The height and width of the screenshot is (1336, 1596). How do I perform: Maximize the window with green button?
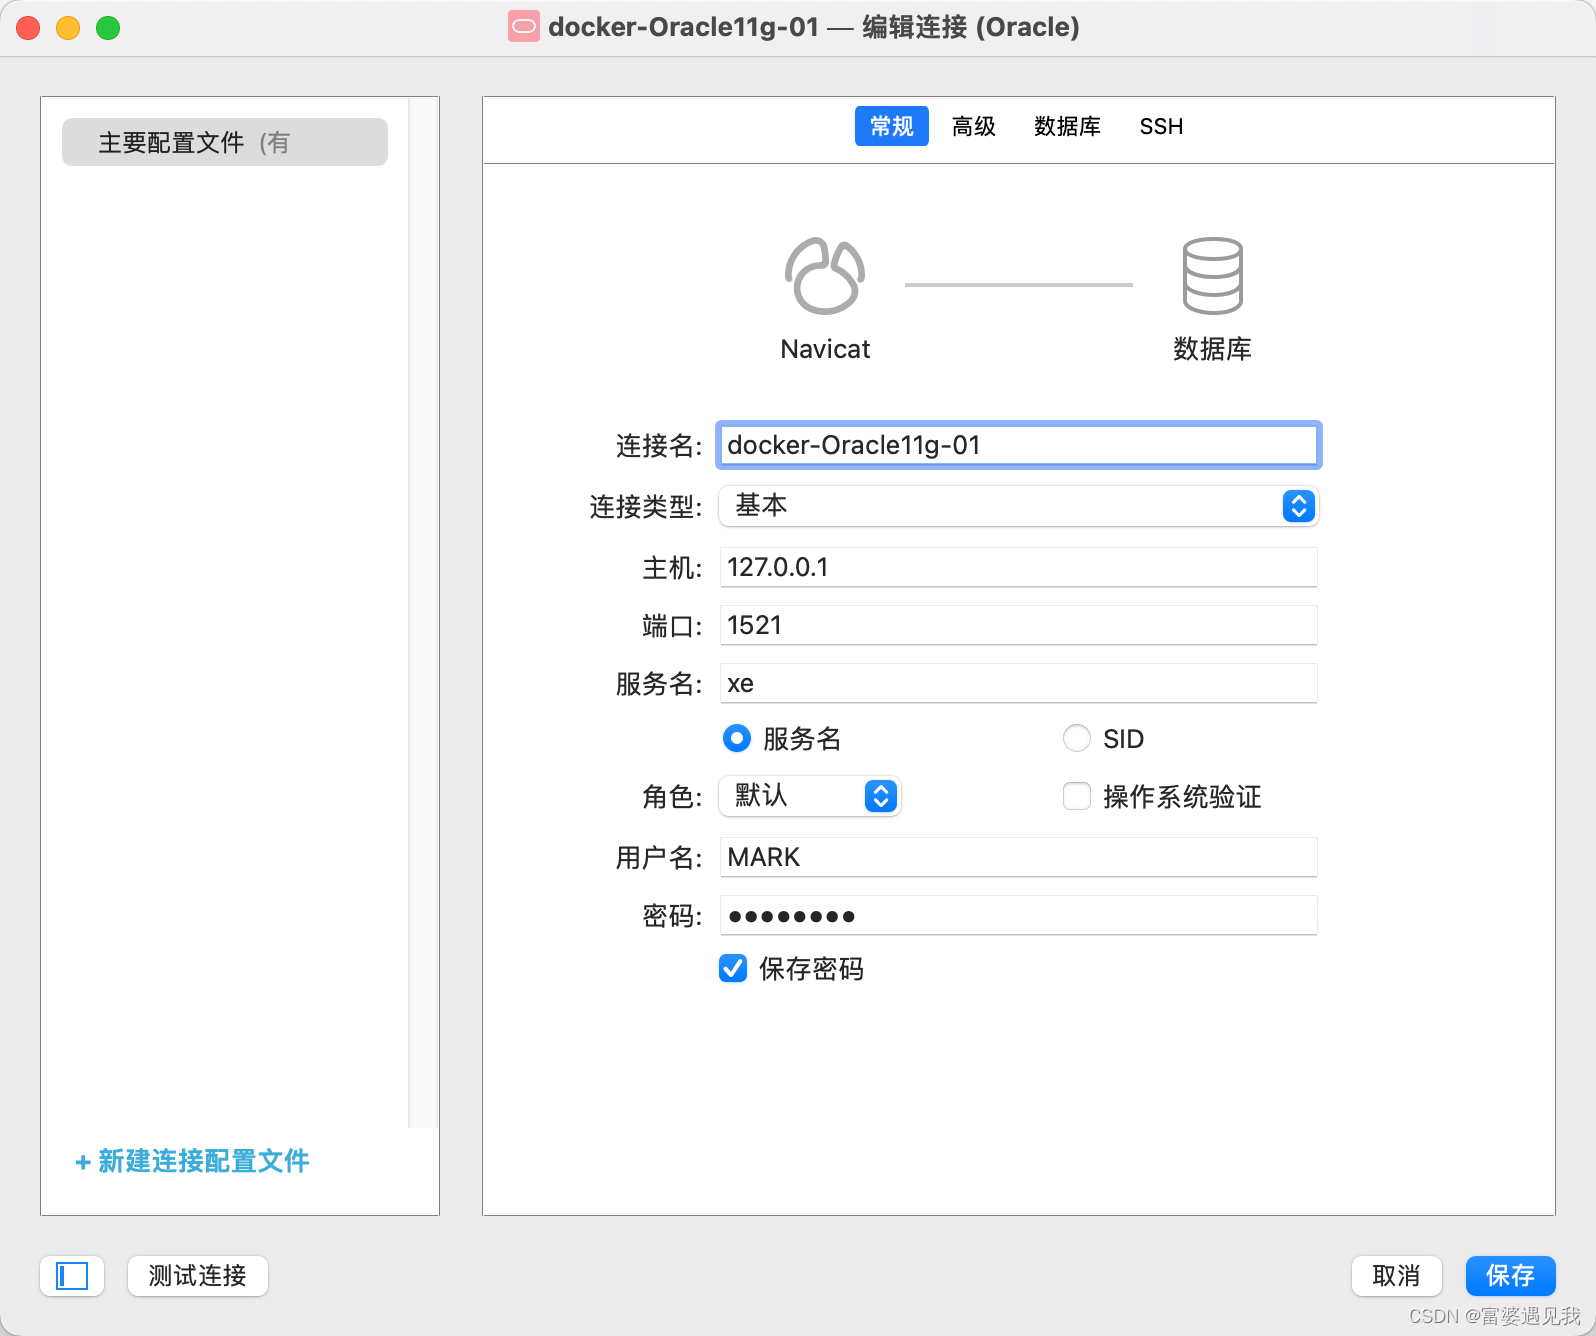pyautogui.click(x=108, y=28)
